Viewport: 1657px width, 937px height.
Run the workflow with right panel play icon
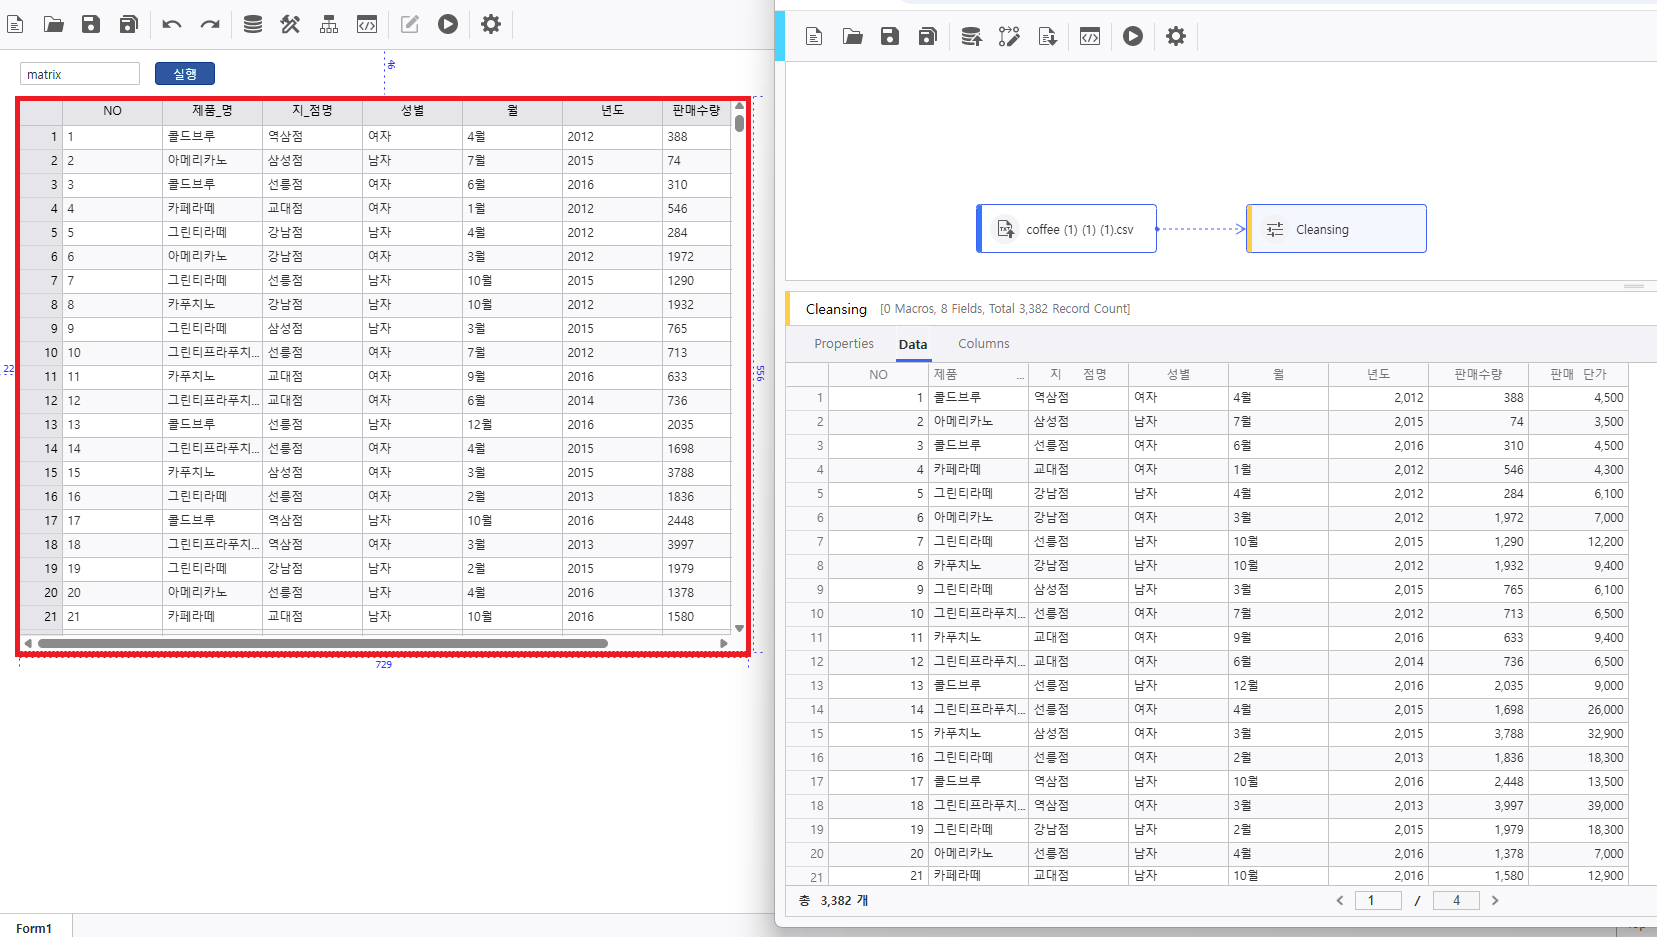(x=1132, y=37)
